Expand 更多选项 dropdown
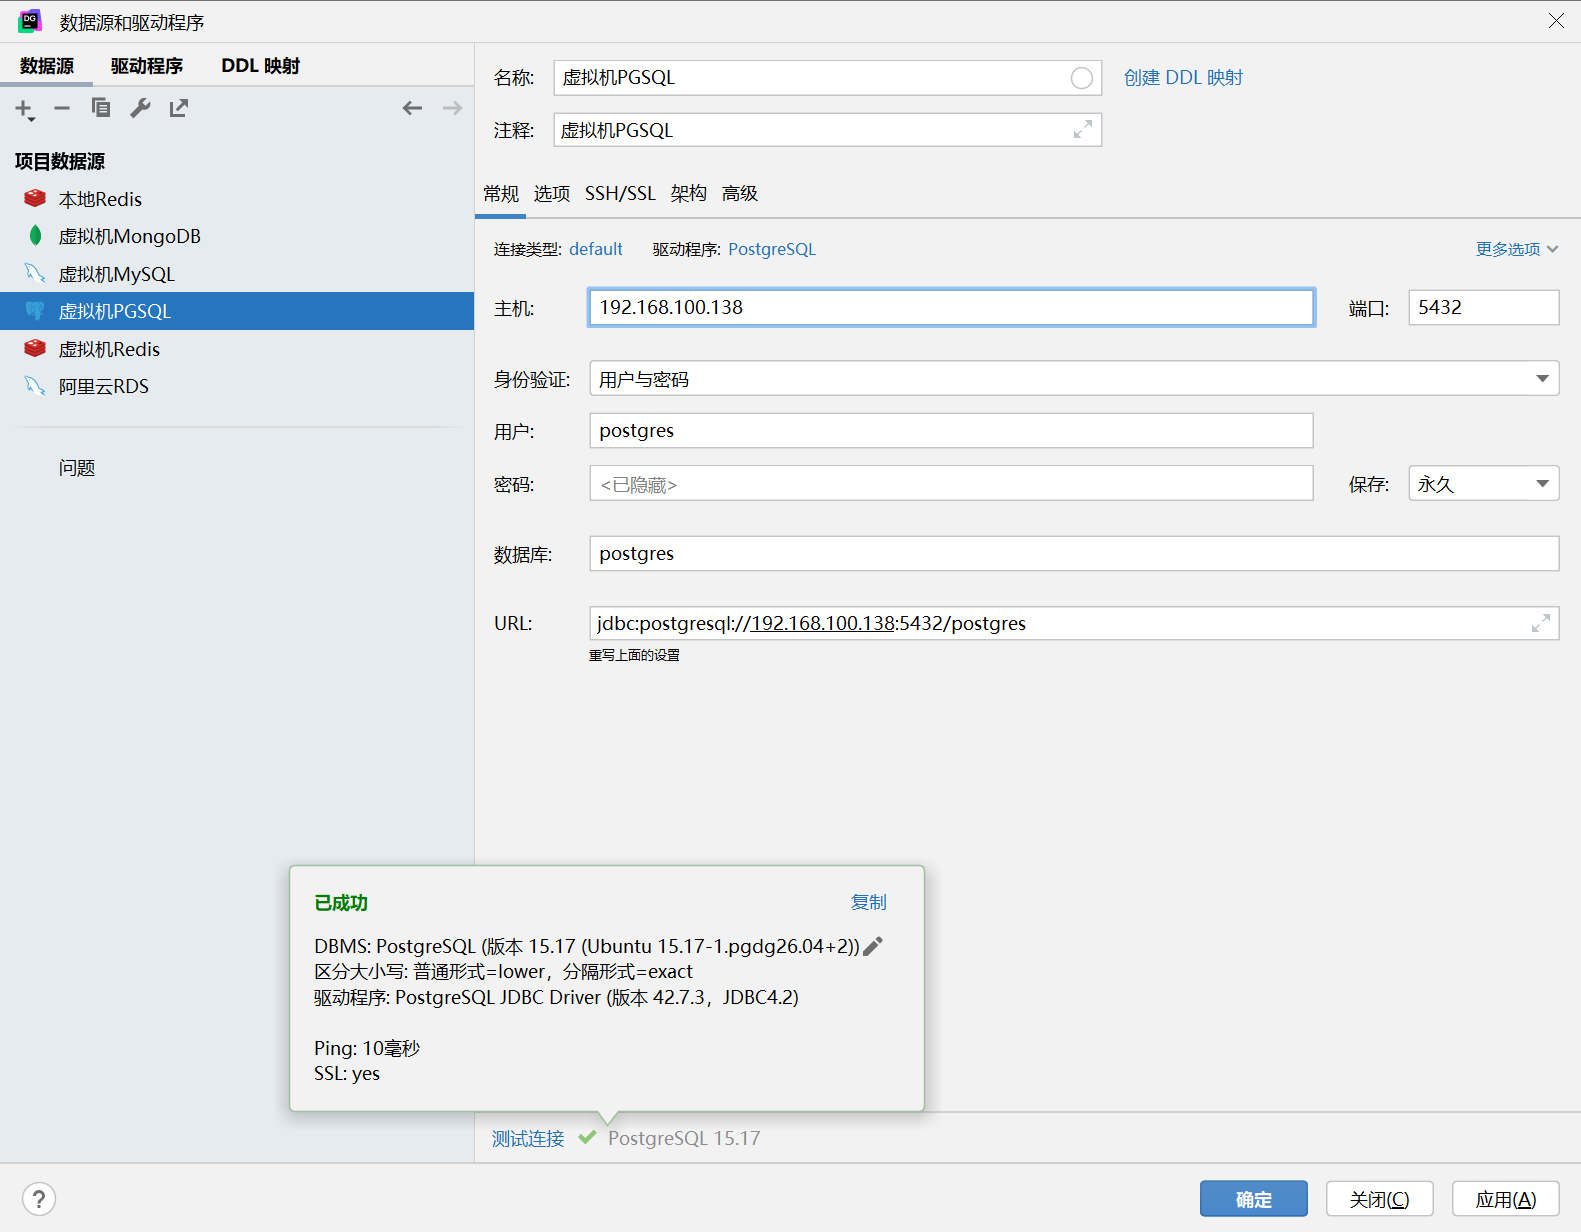1581x1232 pixels. 1517,249
